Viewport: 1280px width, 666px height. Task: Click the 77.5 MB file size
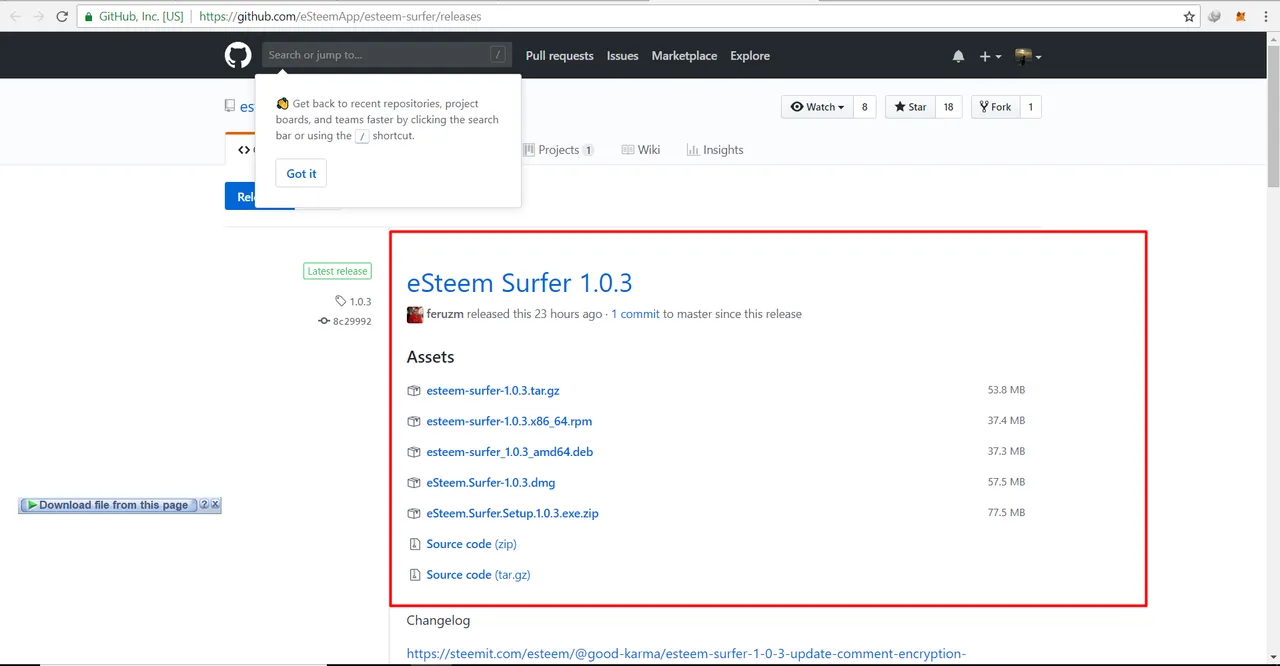click(x=1006, y=513)
